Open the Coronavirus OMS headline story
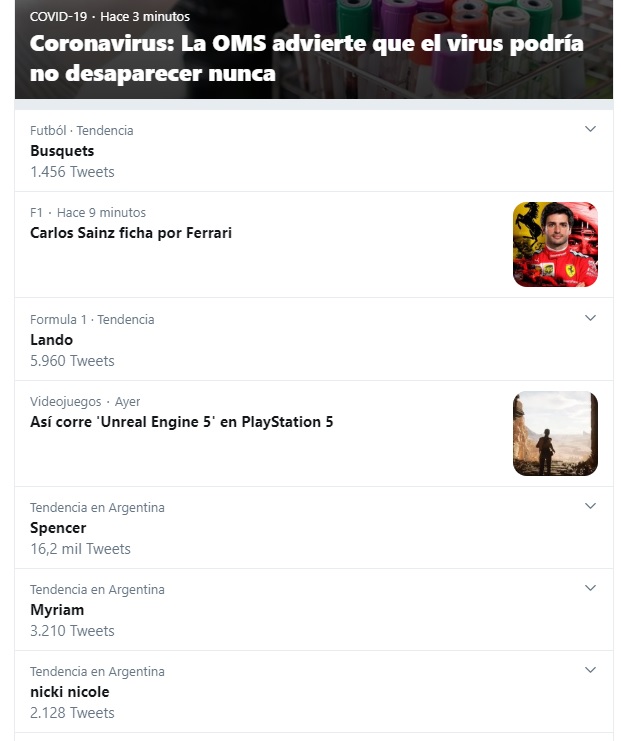This screenshot has height=741, width=621. point(306,59)
